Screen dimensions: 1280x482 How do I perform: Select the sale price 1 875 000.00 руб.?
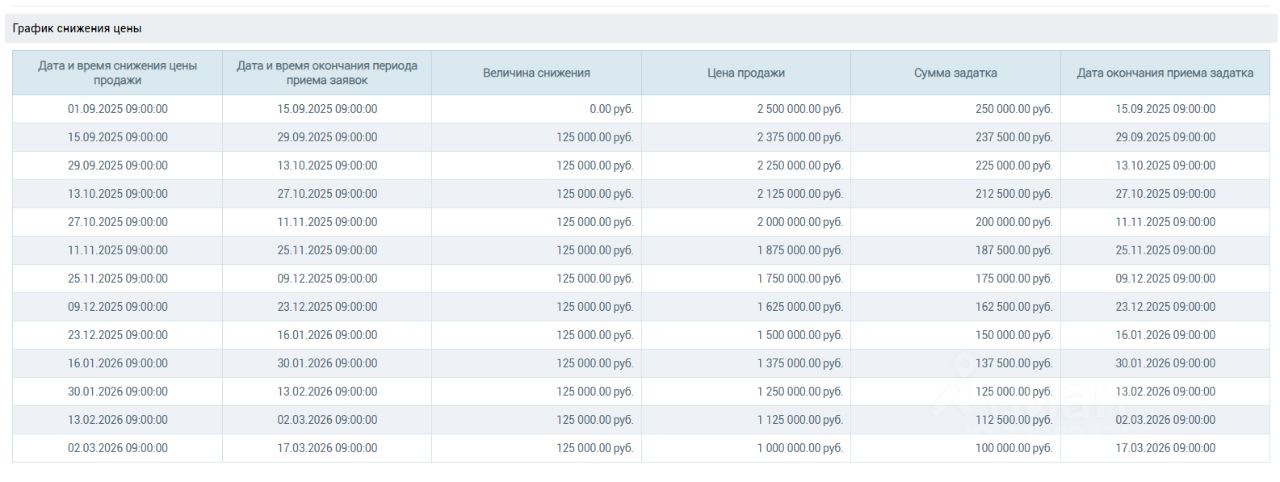click(x=800, y=250)
